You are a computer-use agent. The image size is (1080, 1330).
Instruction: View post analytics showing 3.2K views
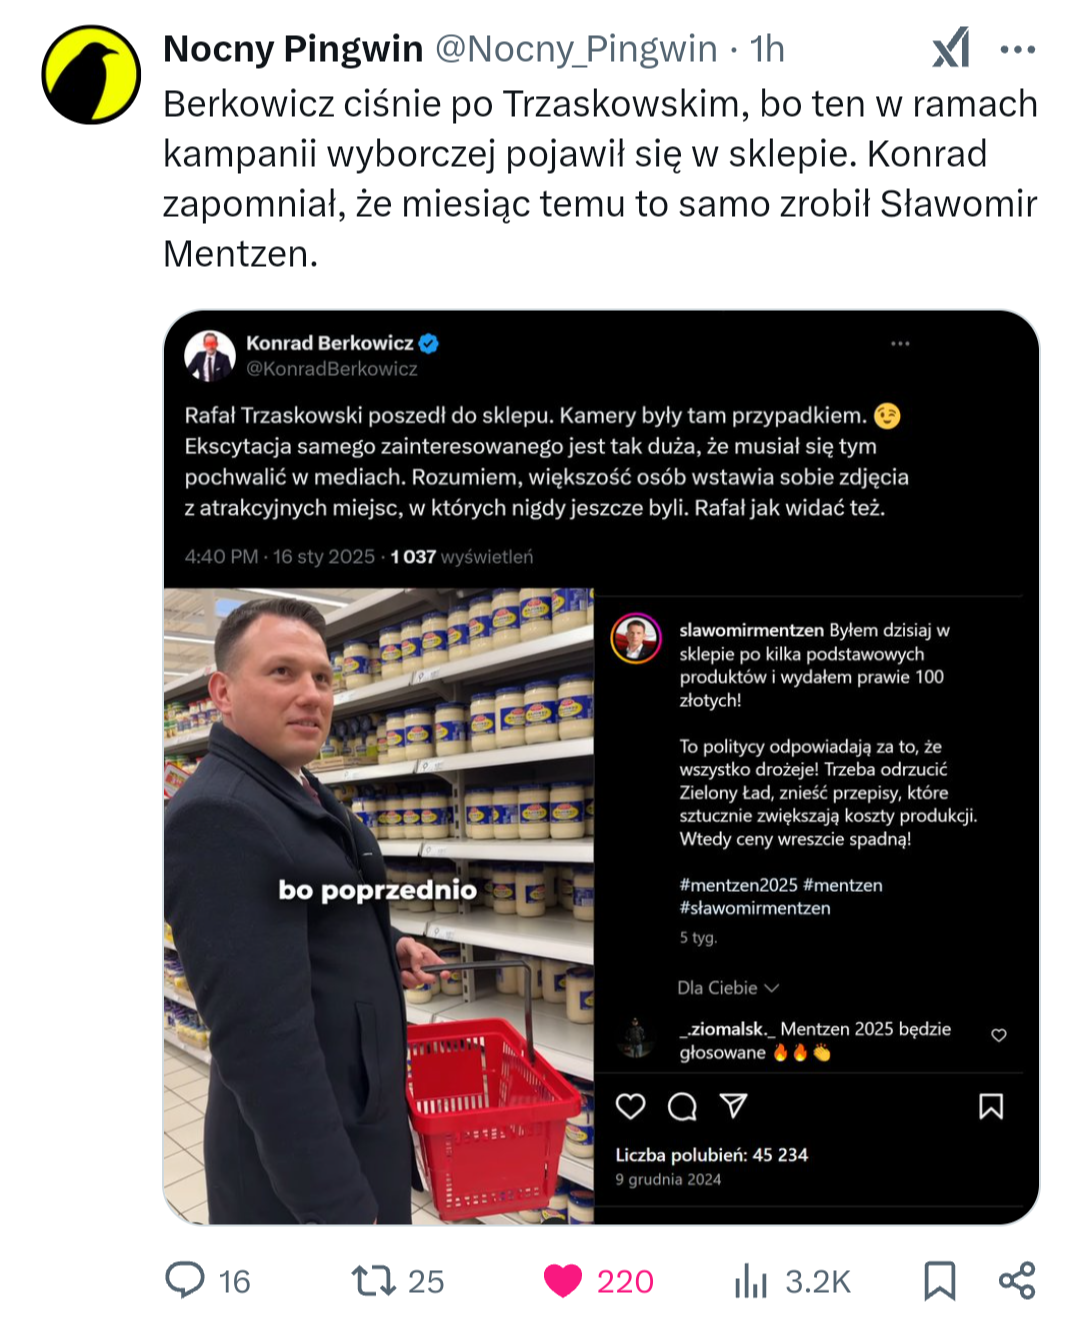point(751,1281)
